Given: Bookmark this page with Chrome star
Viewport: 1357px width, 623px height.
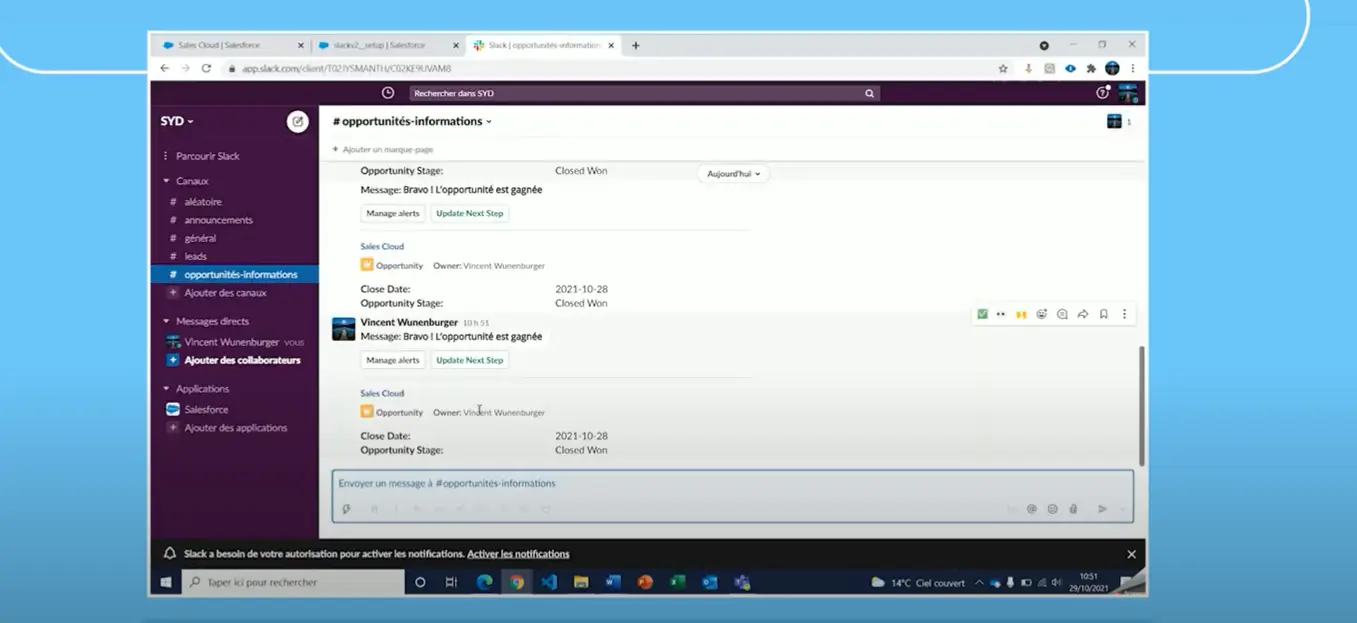Looking at the screenshot, I should [1003, 69].
